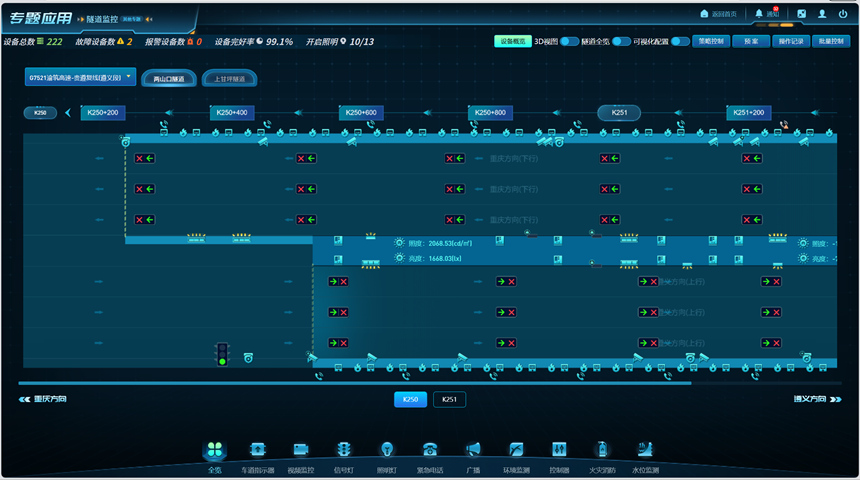This screenshot has width=860, height=480.
Task: Select the 紧急电话 emergency phone icon
Action: coord(430,450)
